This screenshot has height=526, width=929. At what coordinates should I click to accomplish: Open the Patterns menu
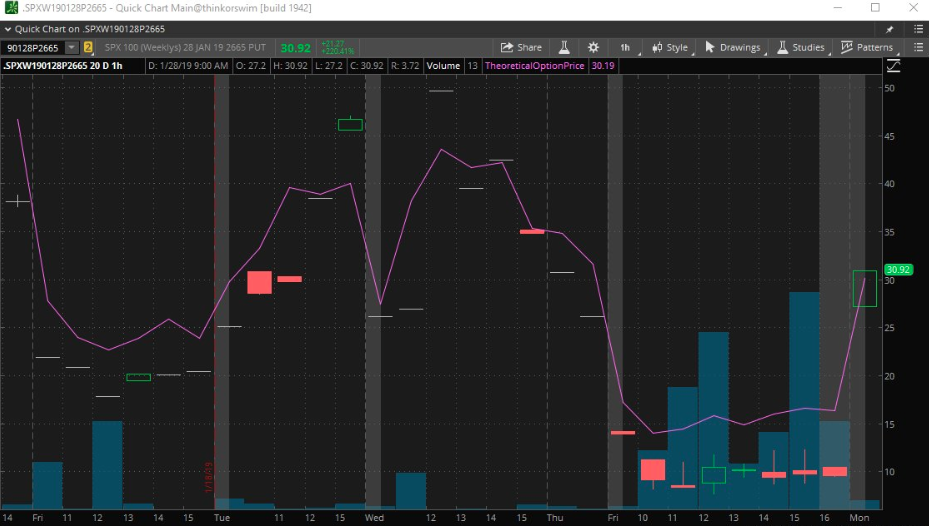(x=867, y=47)
